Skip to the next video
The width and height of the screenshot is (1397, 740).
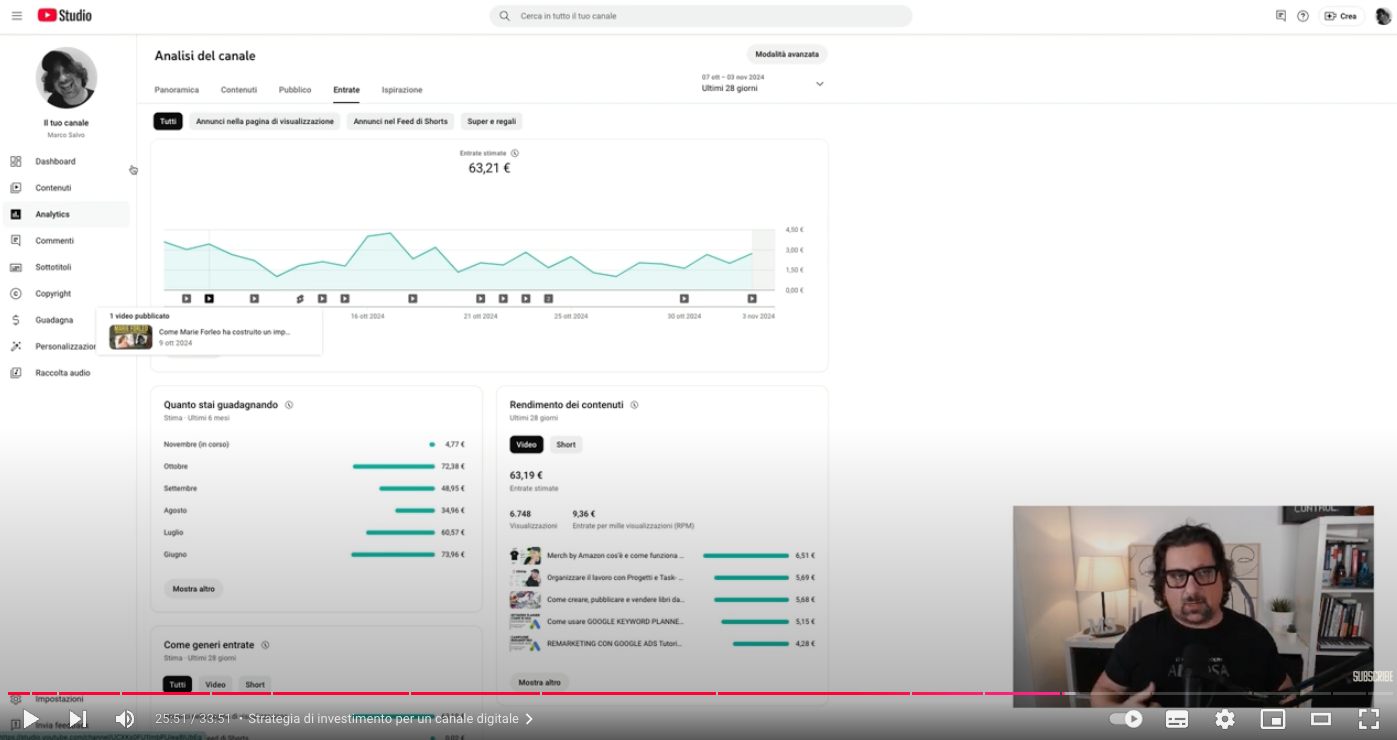point(78,719)
